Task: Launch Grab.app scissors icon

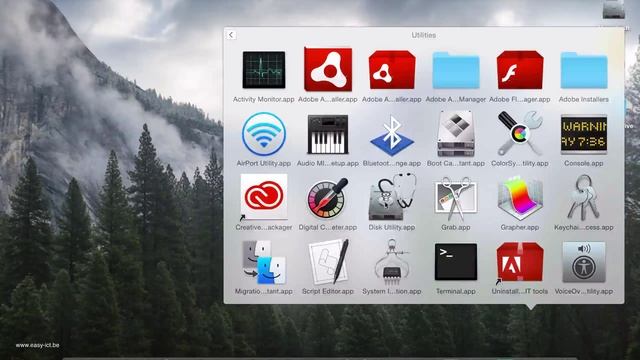Action: (x=456, y=198)
